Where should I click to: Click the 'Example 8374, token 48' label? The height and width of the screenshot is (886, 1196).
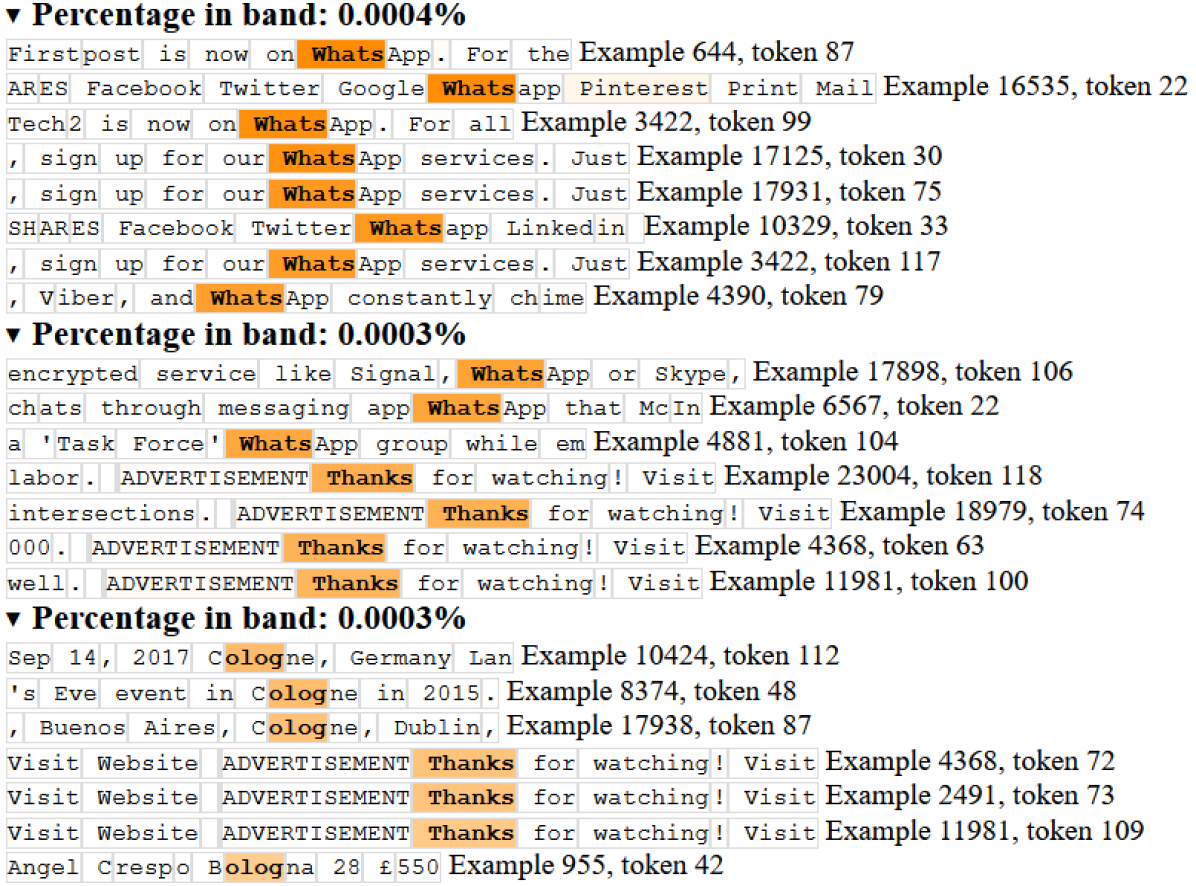point(651,692)
